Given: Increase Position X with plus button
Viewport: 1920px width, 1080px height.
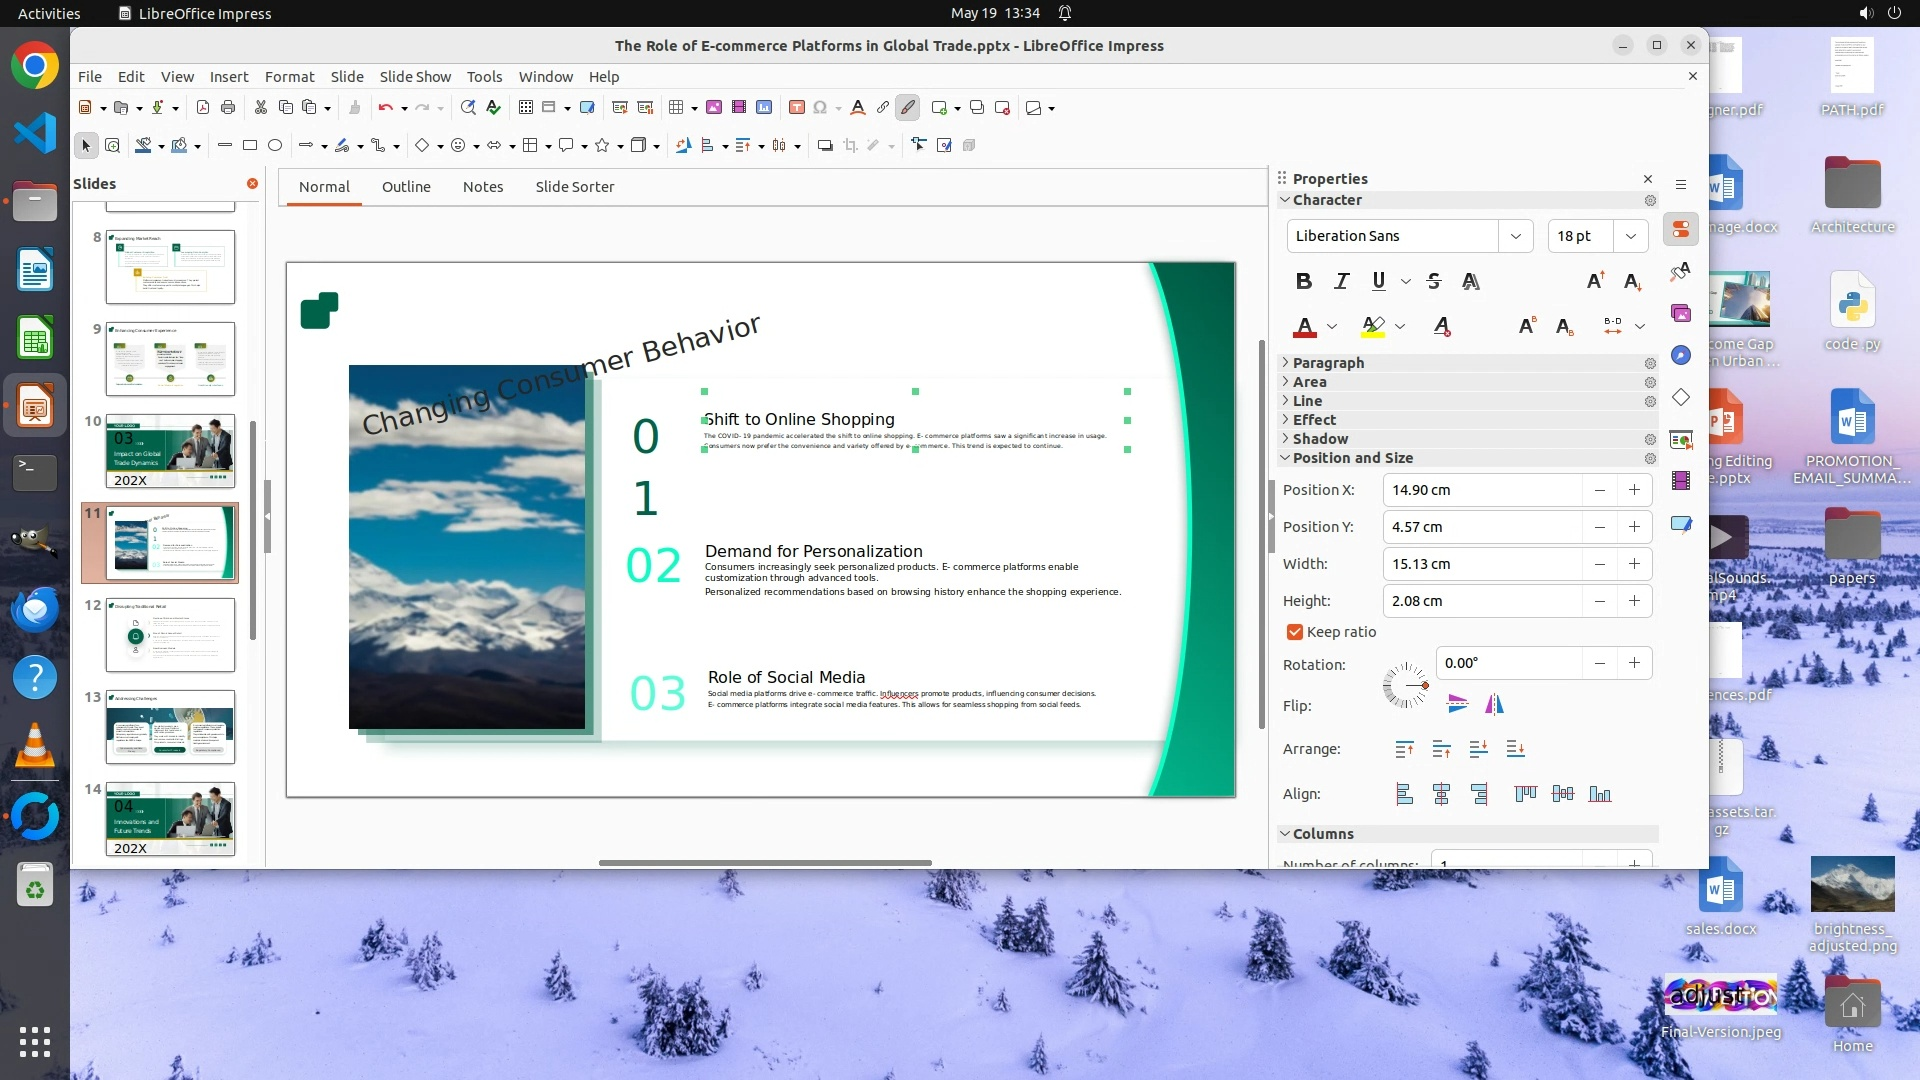Looking at the screenshot, I should coord(1634,490).
